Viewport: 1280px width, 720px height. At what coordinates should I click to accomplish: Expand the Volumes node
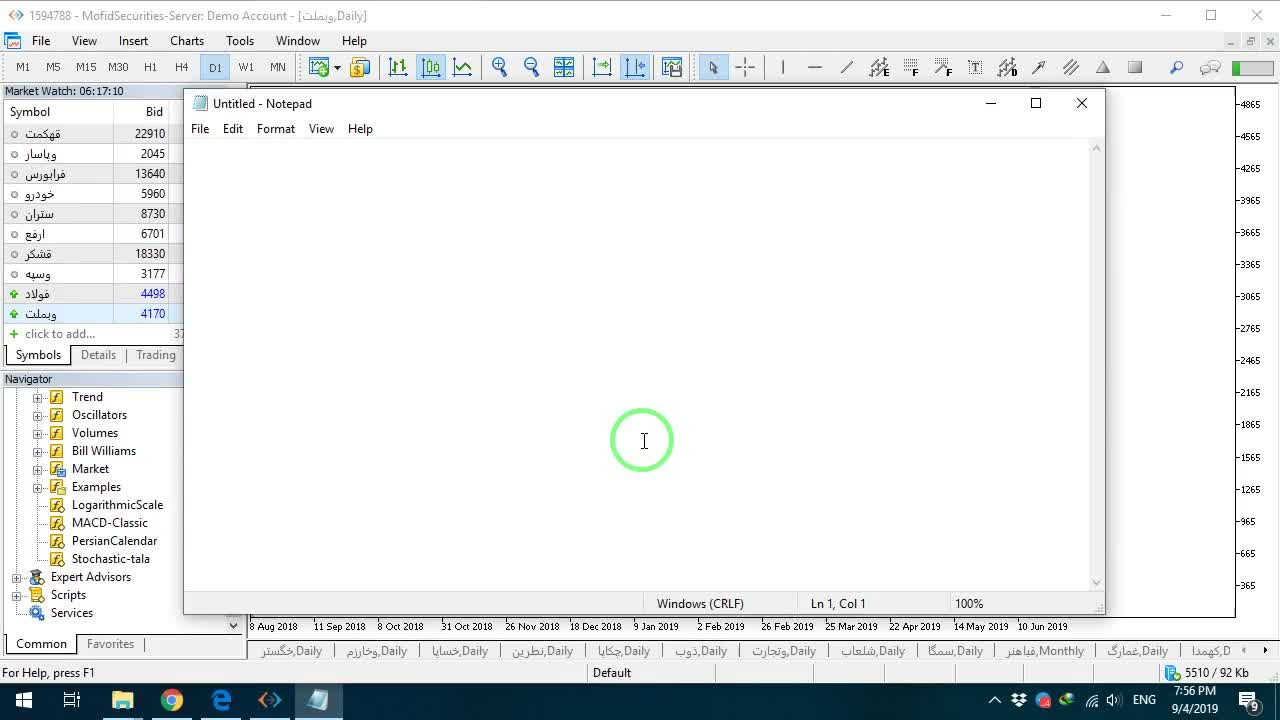(38, 433)
